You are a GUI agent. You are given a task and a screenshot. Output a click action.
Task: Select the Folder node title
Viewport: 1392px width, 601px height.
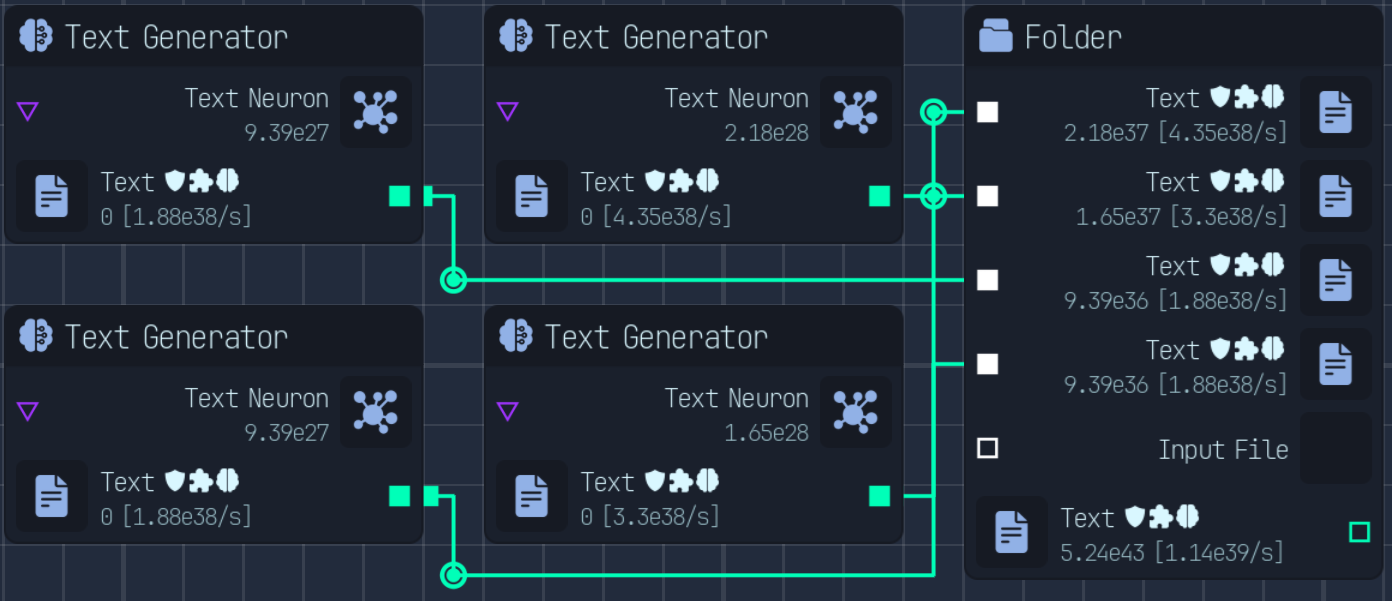(1073, 38)
